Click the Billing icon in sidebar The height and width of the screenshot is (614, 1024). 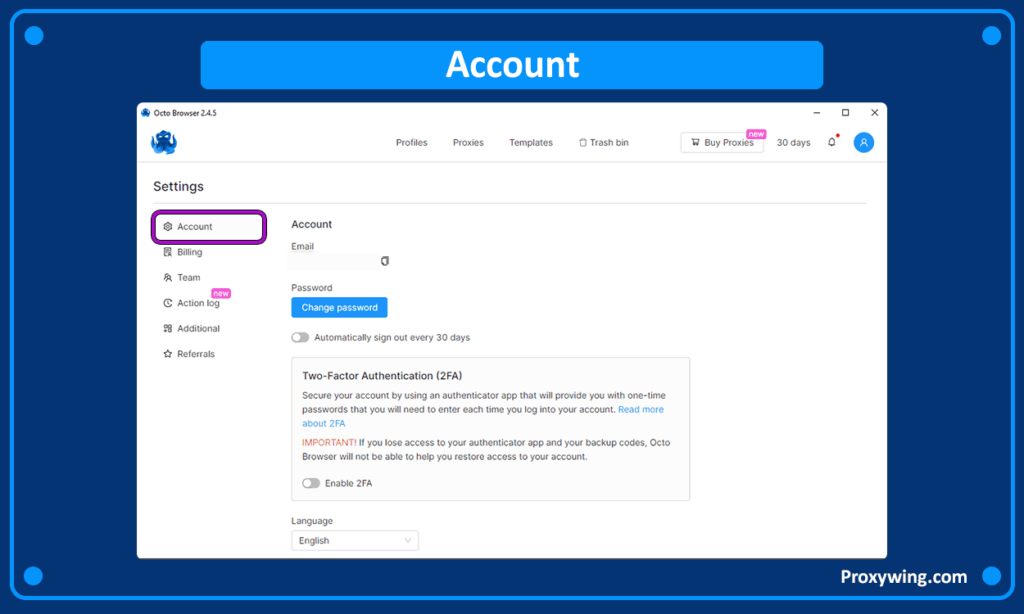[x=168, y=252]
